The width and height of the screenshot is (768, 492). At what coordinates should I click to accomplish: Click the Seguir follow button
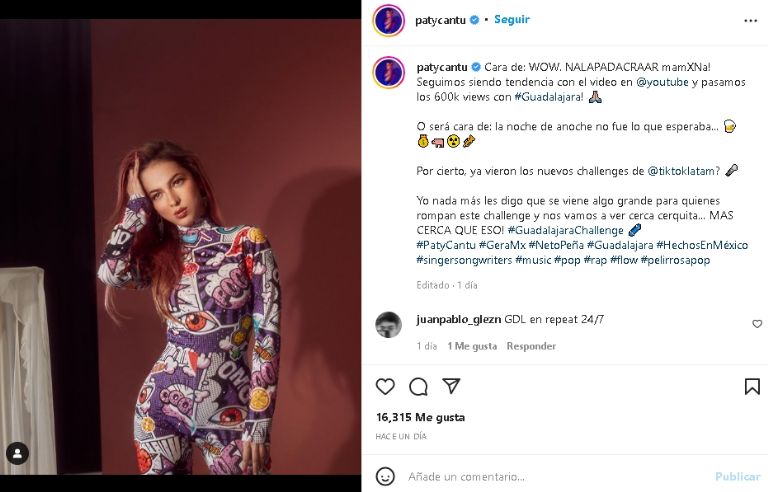tap(512, 20)
